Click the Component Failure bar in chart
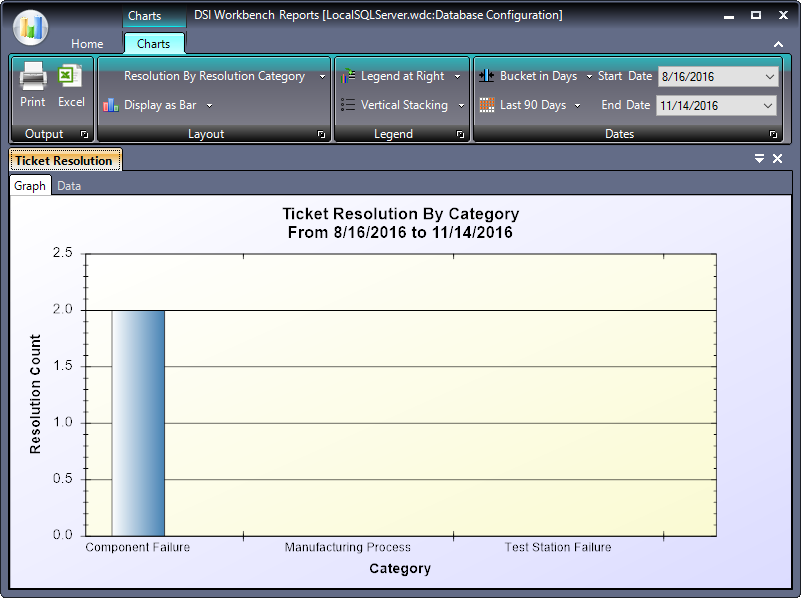The height and width of the screenshot is (598, 801). coord(138,423)
